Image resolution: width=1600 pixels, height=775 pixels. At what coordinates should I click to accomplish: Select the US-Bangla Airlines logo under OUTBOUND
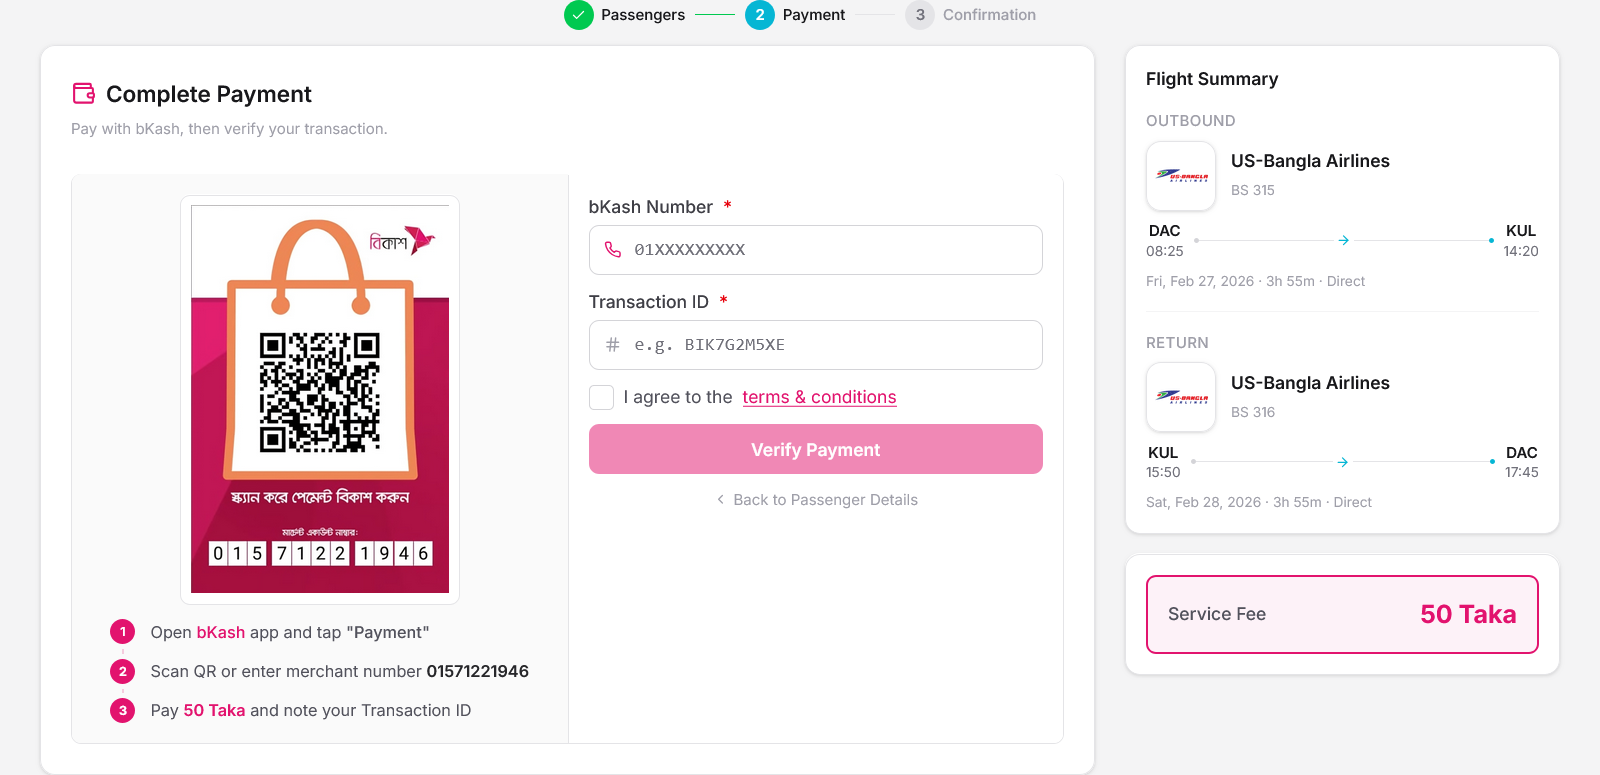pyautogui.click(x=1181, y=176)
